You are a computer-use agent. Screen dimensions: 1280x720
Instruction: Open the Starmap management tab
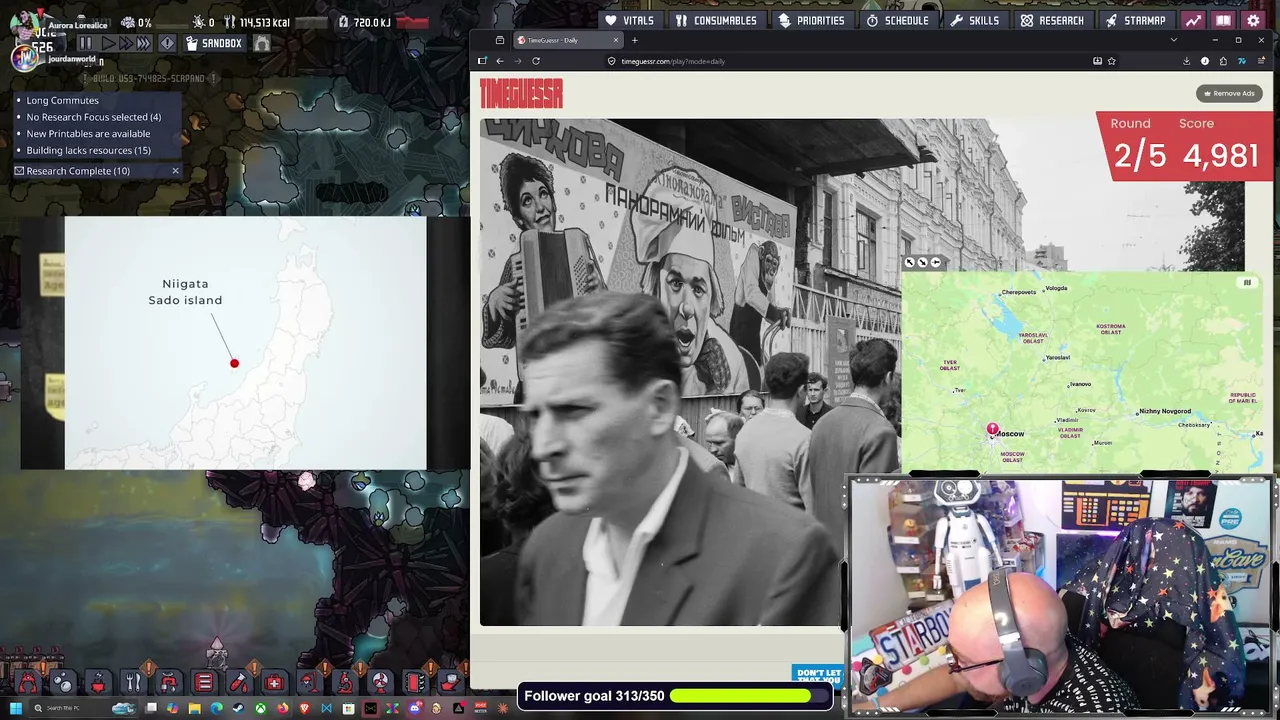[x=1136, y=20]
